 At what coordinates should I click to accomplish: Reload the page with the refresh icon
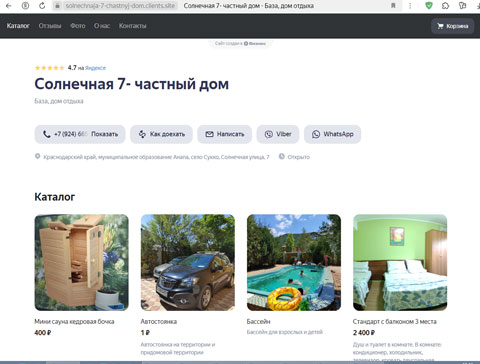click(42, 6)
